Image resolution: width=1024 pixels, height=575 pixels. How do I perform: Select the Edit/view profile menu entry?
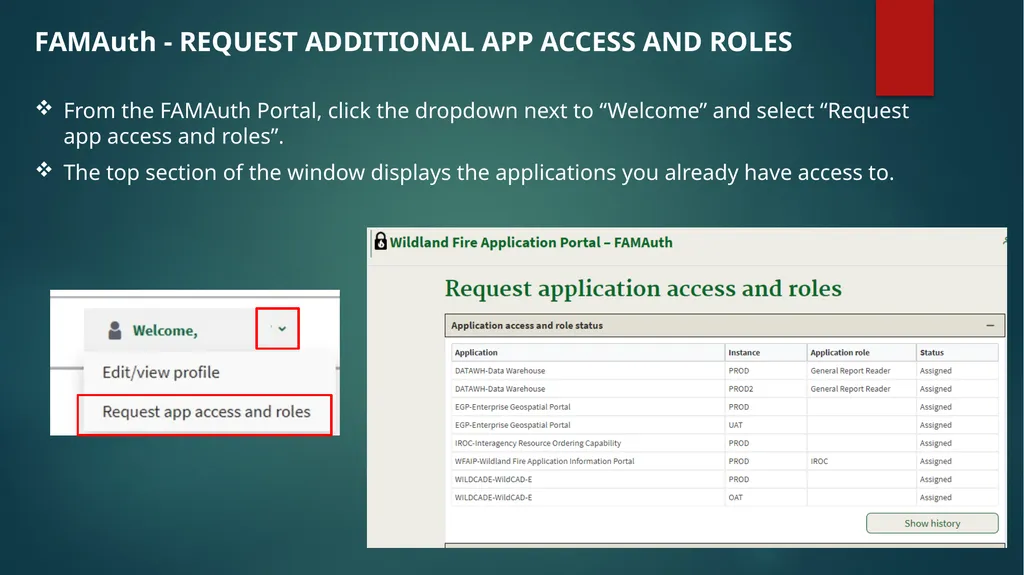(161, 372)
